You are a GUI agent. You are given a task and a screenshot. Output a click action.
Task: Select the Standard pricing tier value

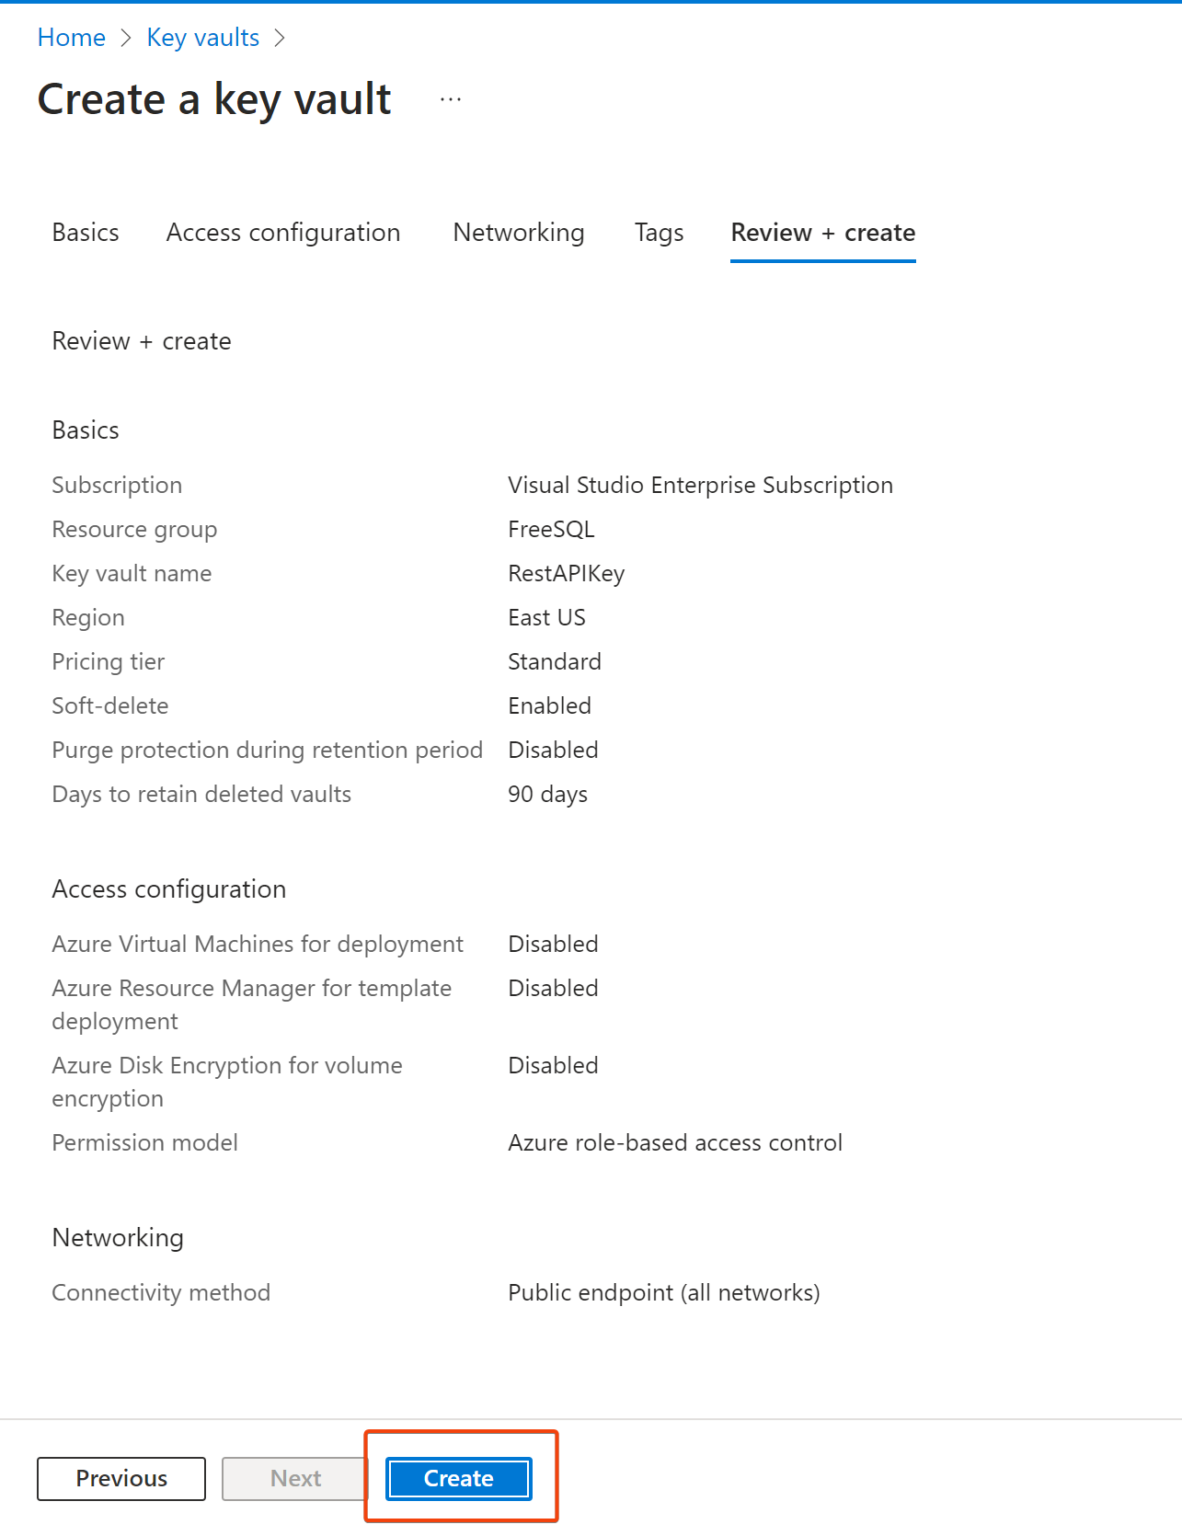pos(554,661)
